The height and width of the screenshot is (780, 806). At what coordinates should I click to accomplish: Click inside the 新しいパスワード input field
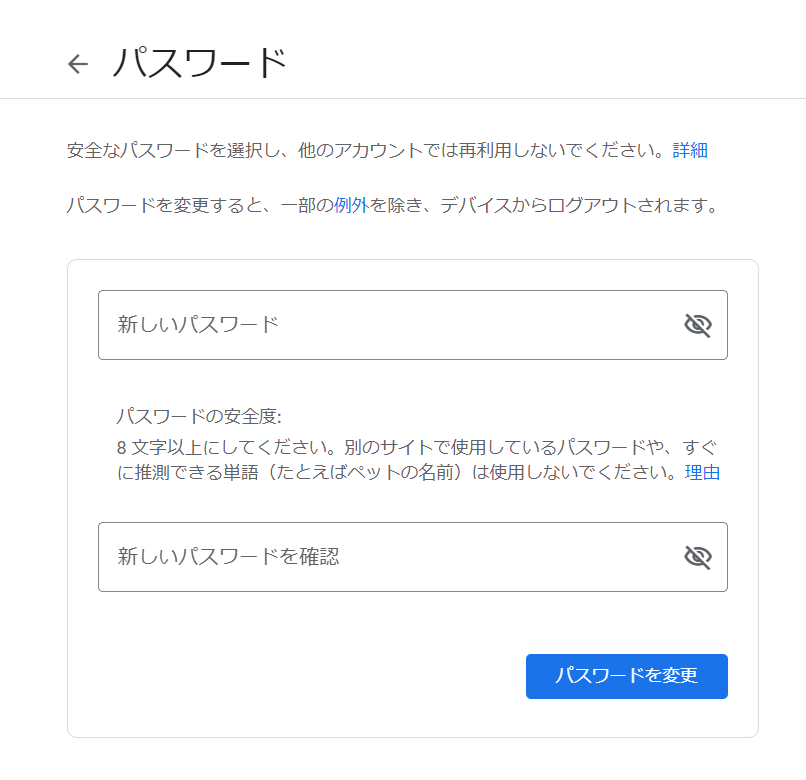pyautogui.click(x=350, y=324)
